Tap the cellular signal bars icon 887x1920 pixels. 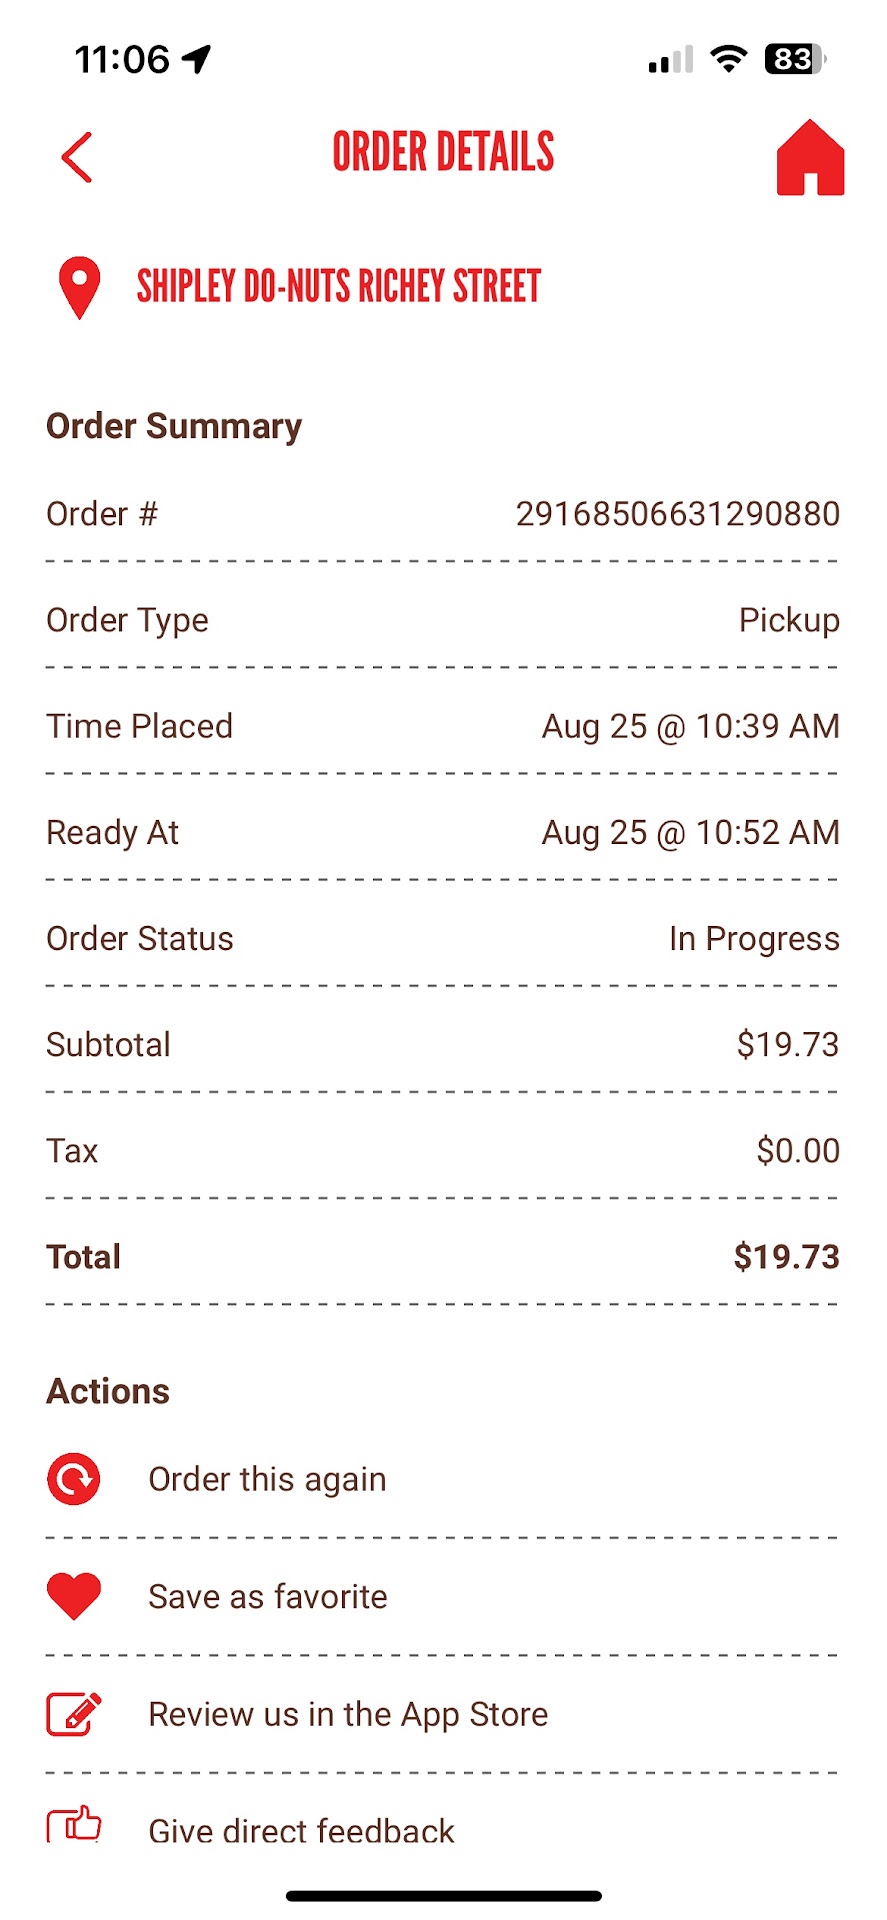(670, 61)
